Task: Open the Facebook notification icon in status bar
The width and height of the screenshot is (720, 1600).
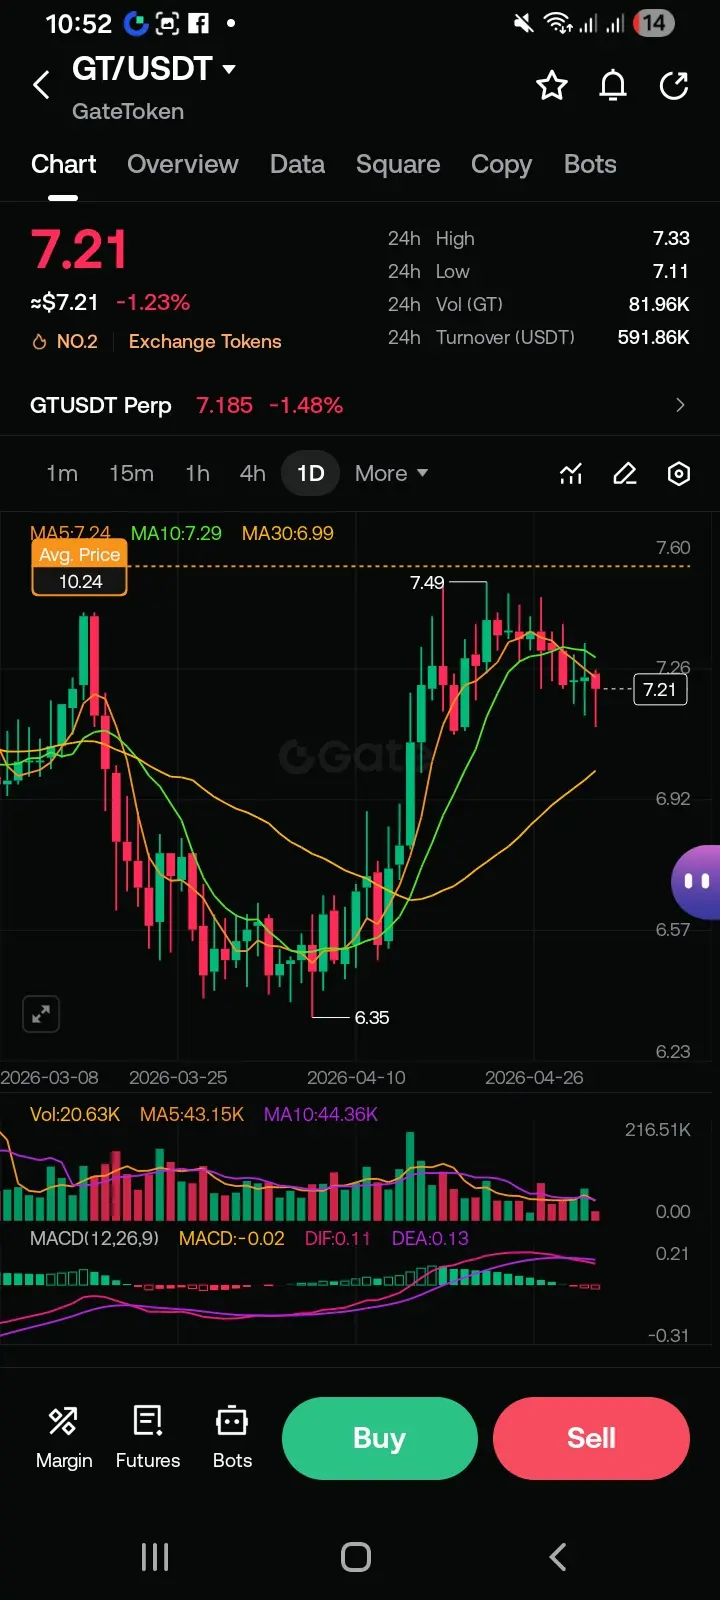Action: (199, 23)
